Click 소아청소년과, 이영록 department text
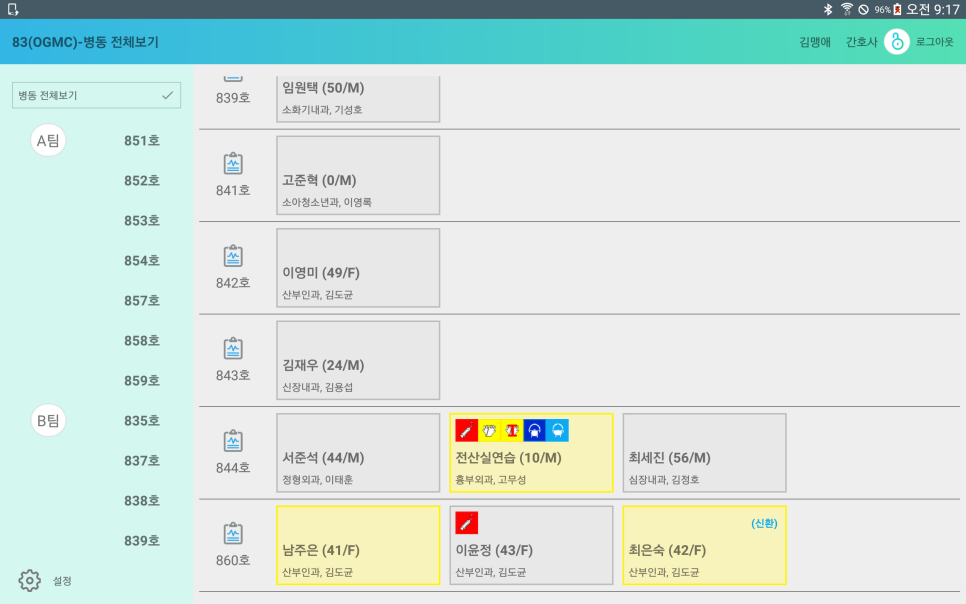 327,202
